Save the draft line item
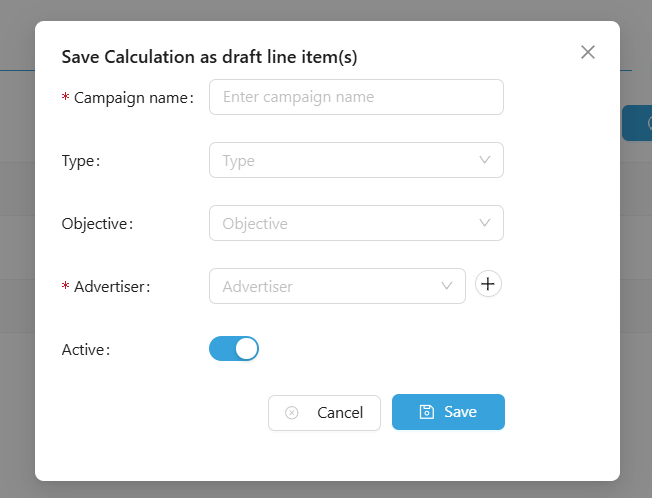The height and width of the screenshot is (498, 652). point(448,412)
